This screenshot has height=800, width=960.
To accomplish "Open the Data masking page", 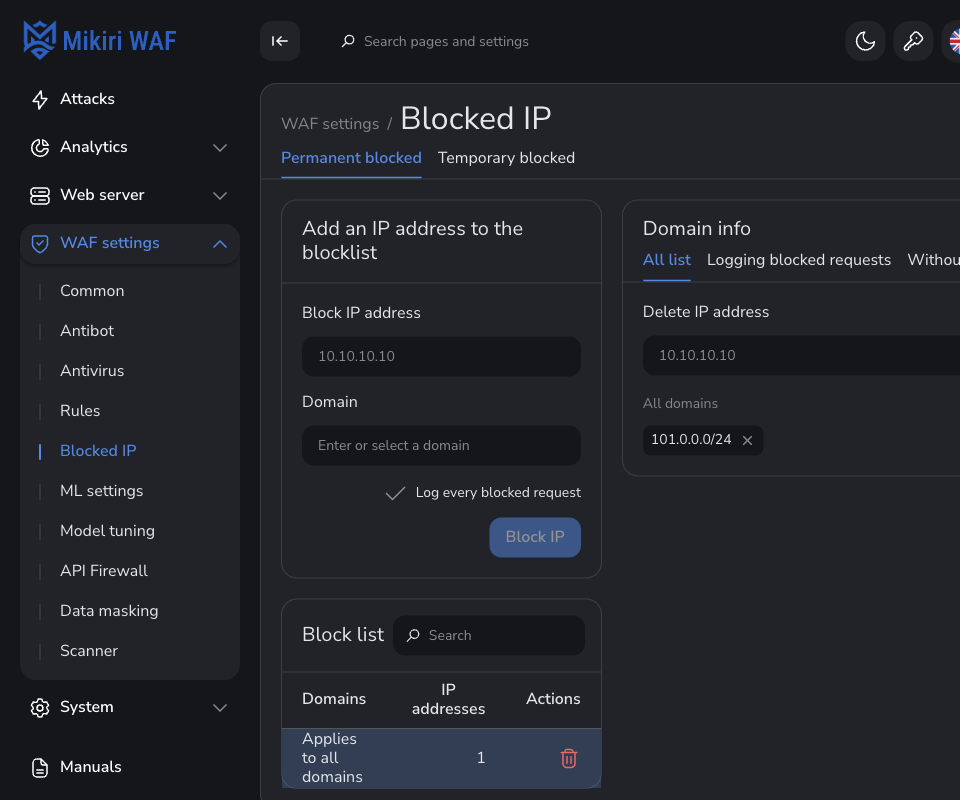I will pyautogui.click(x=109, y=611).
